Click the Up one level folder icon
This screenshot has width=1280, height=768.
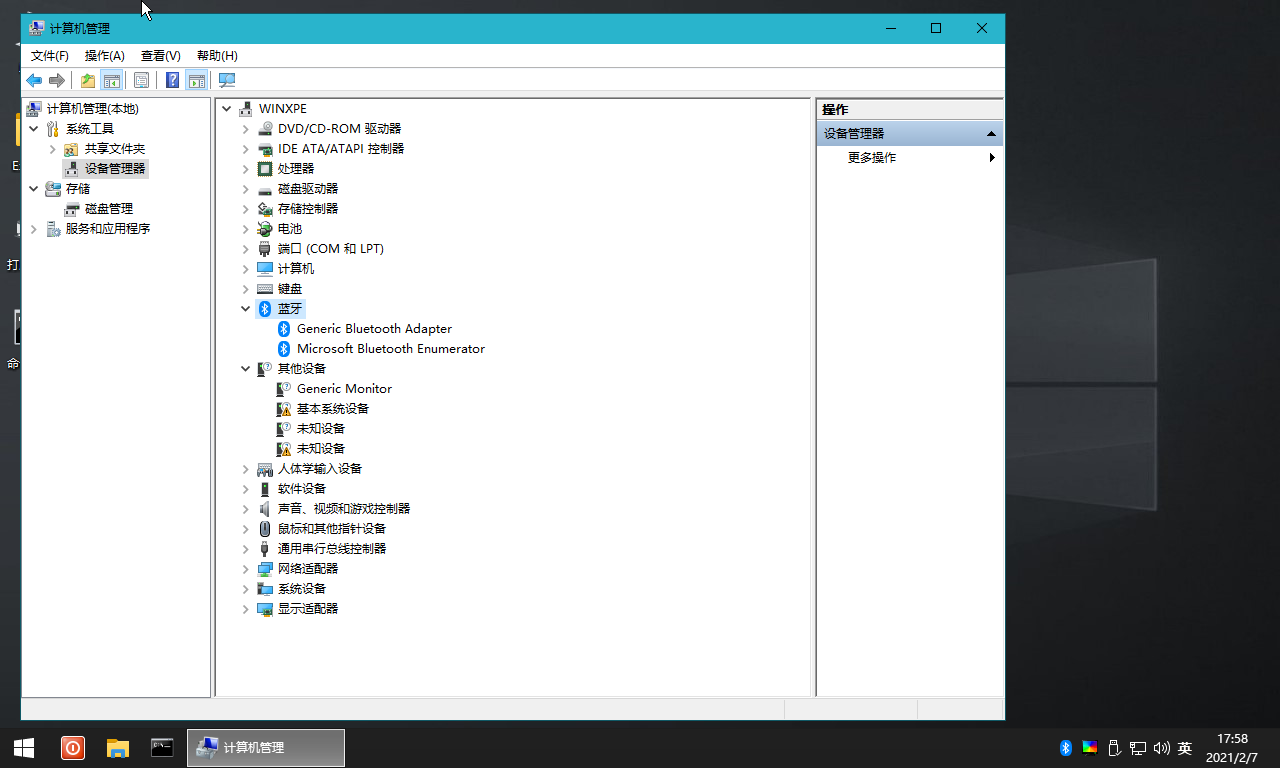point(88,81)
